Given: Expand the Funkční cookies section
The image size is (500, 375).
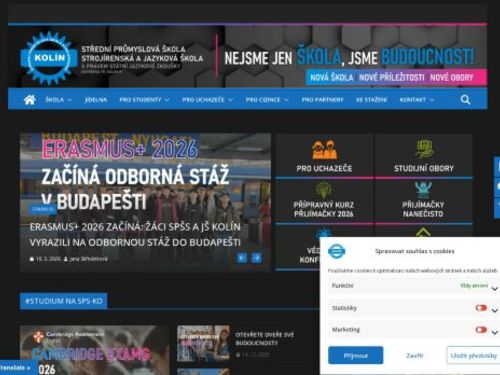Looking at the screenshot, I should [x=495, y=288].
